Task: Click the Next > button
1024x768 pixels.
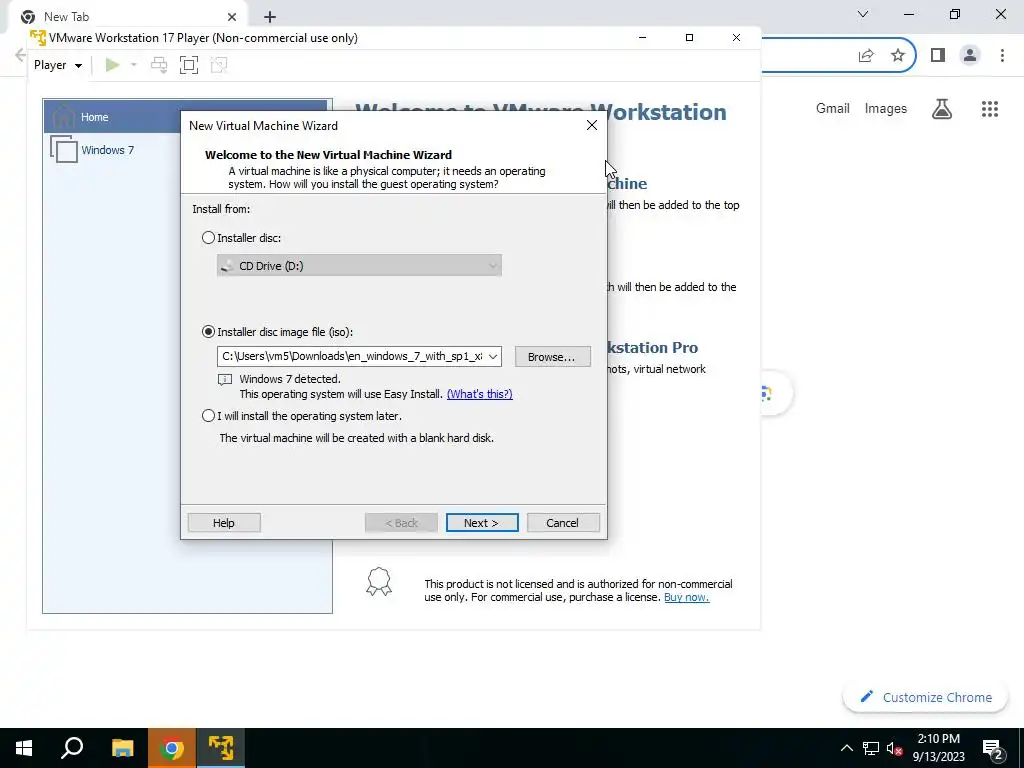Action: 482,522
